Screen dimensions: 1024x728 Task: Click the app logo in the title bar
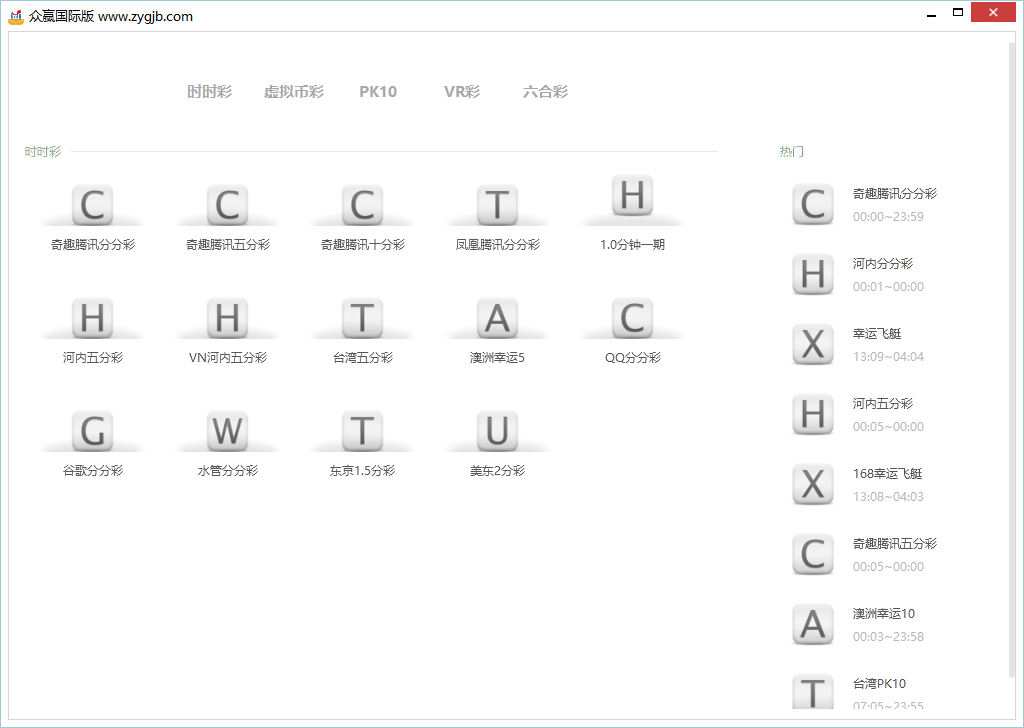coord(16,16)
